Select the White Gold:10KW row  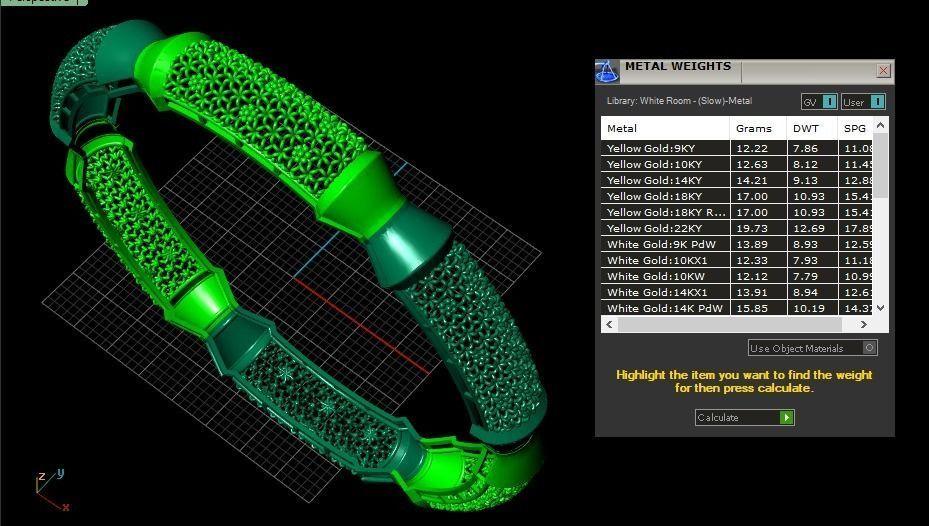click(x=737, y=276)
